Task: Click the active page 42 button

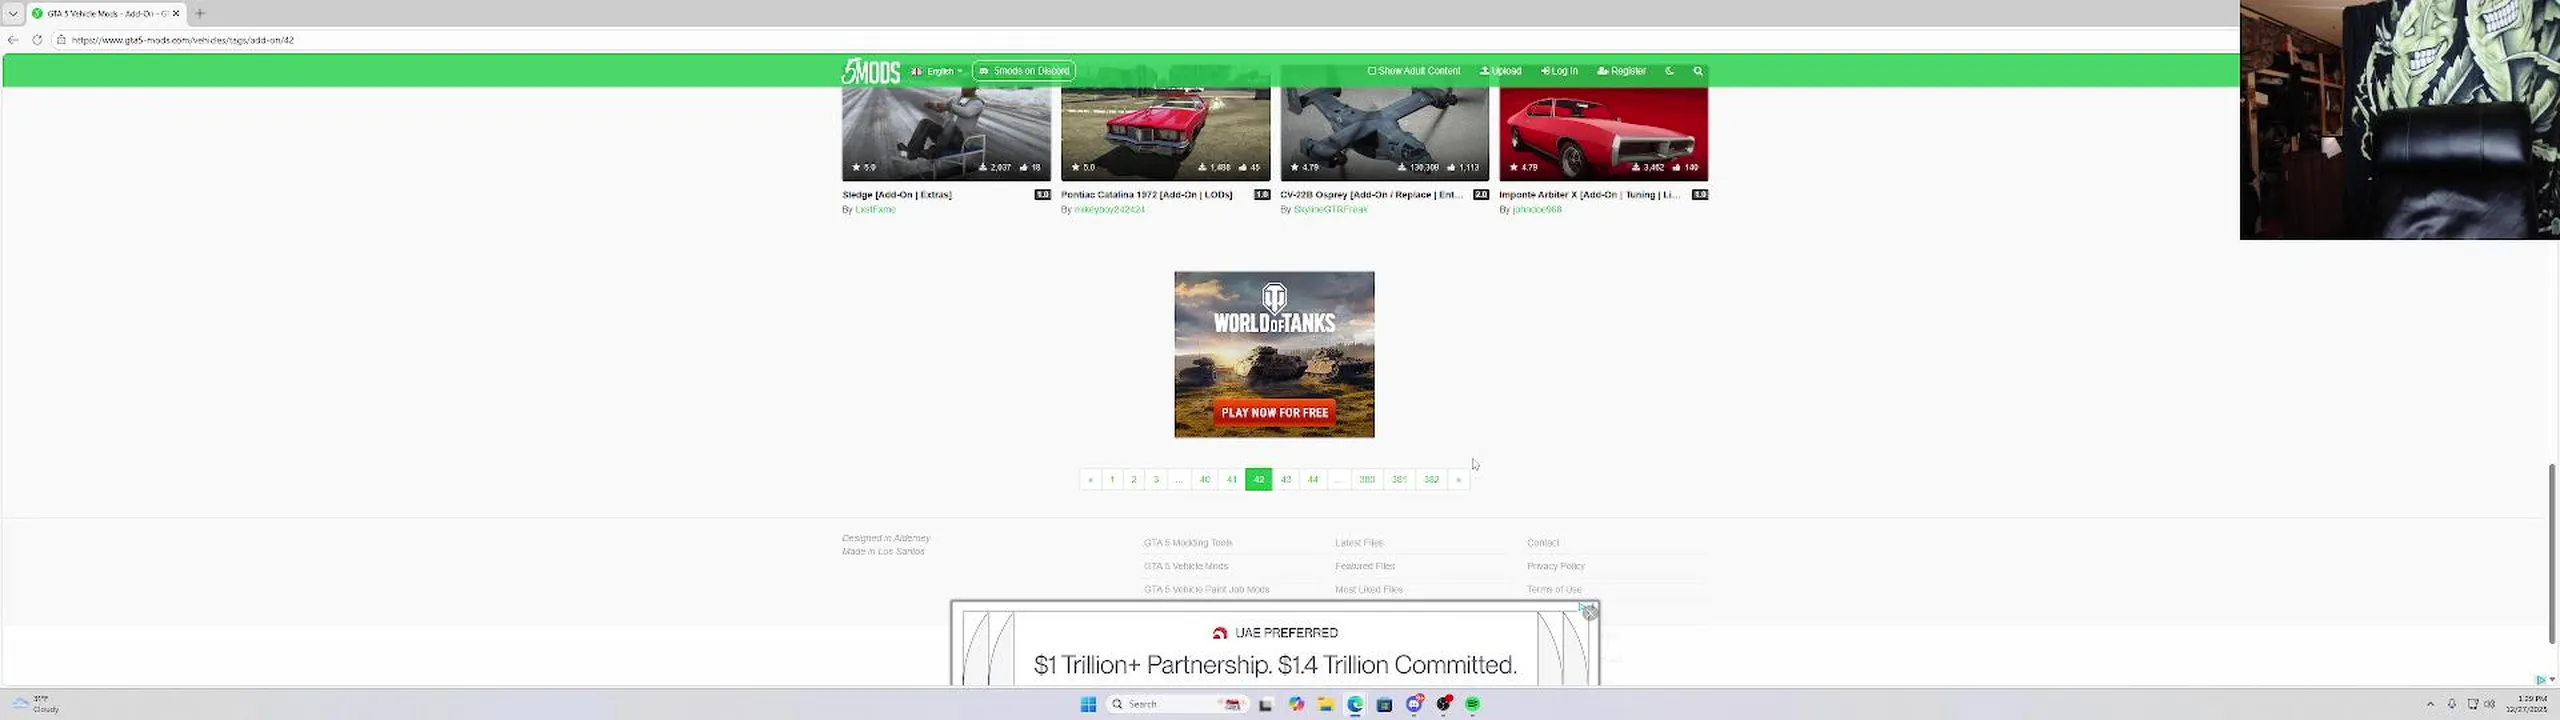Action: pyautogui.click(x=1259, y=480)
